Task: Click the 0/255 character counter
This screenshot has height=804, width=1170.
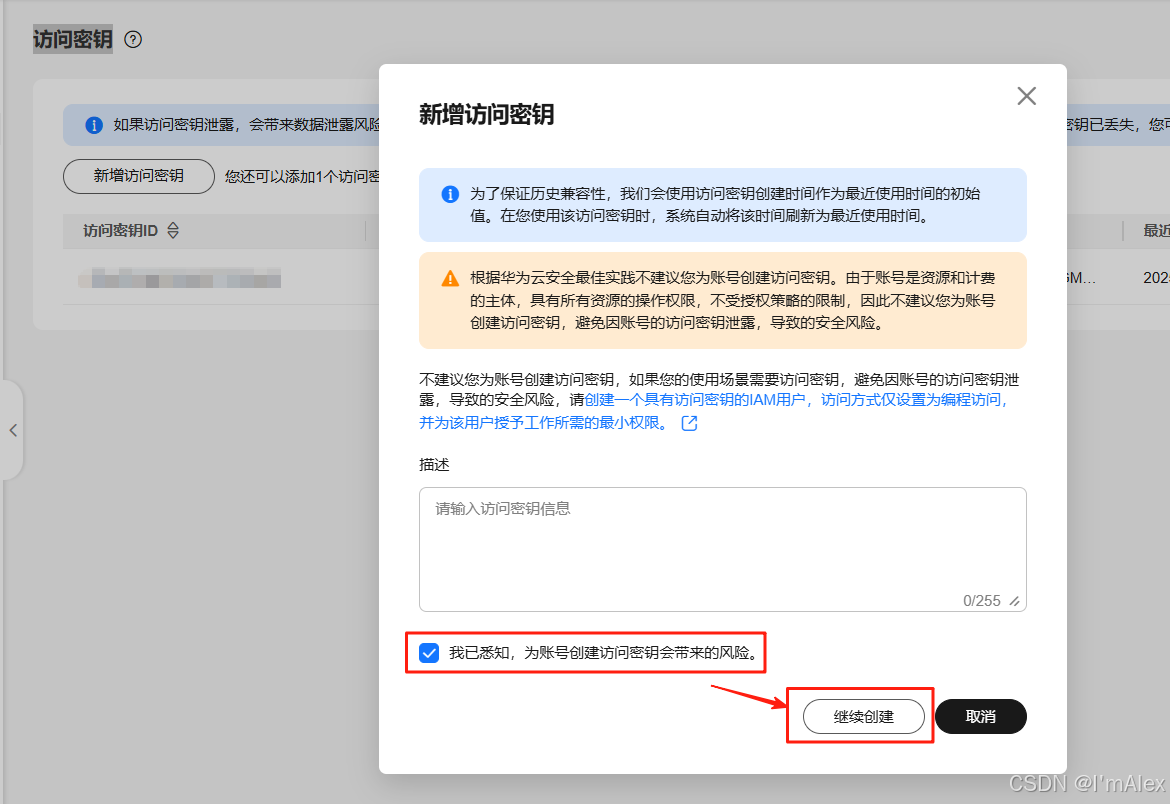Action: 983,600
